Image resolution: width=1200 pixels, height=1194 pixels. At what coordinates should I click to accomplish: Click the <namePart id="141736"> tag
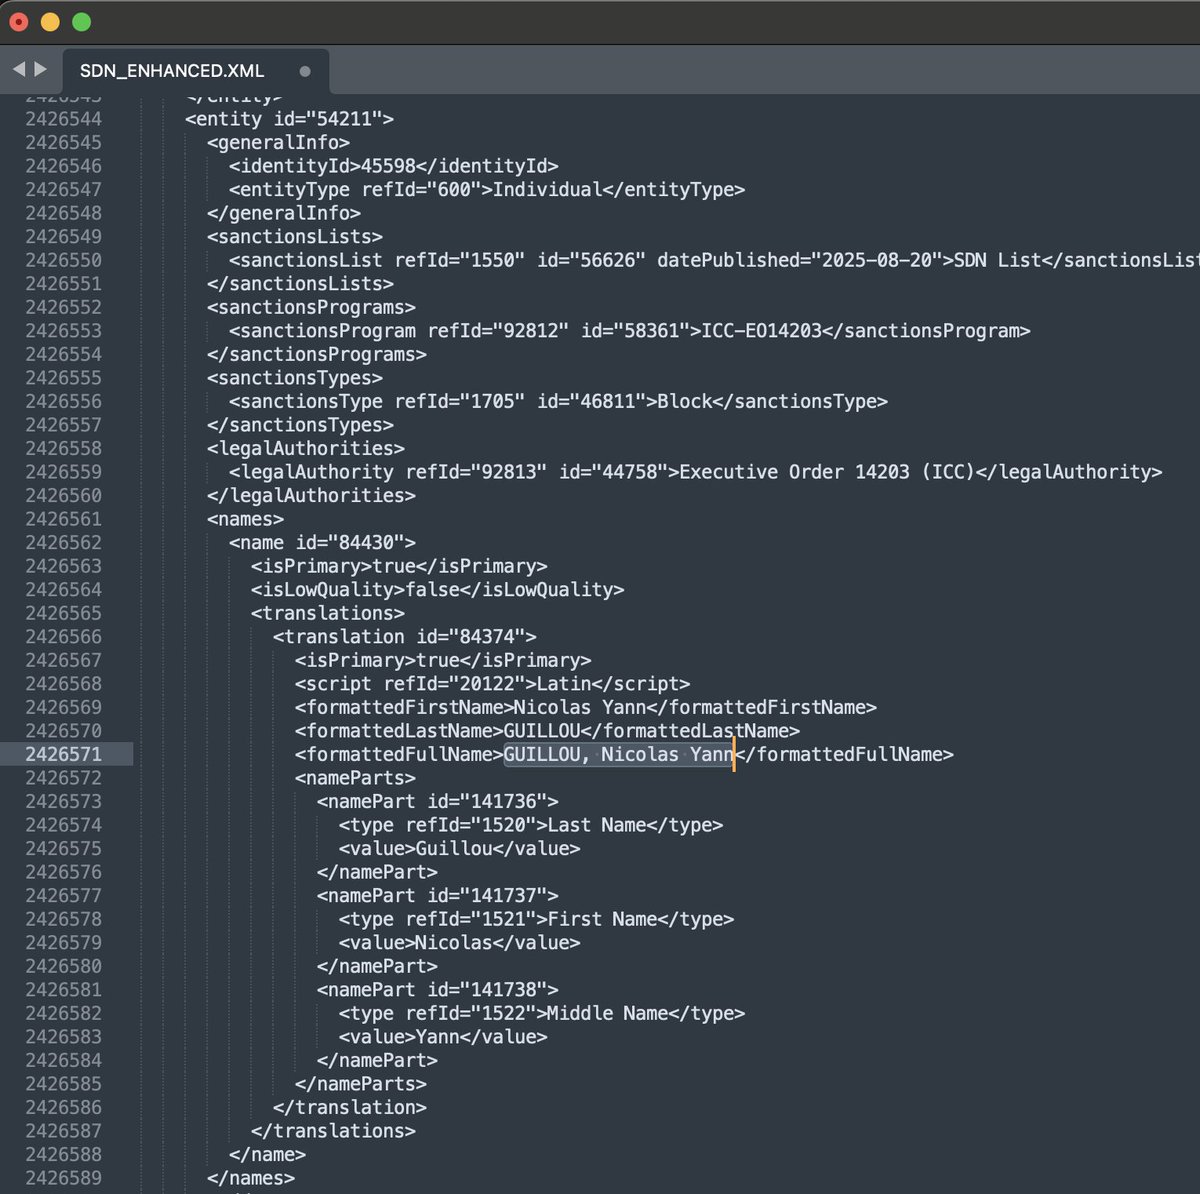(x=438, y=801)
